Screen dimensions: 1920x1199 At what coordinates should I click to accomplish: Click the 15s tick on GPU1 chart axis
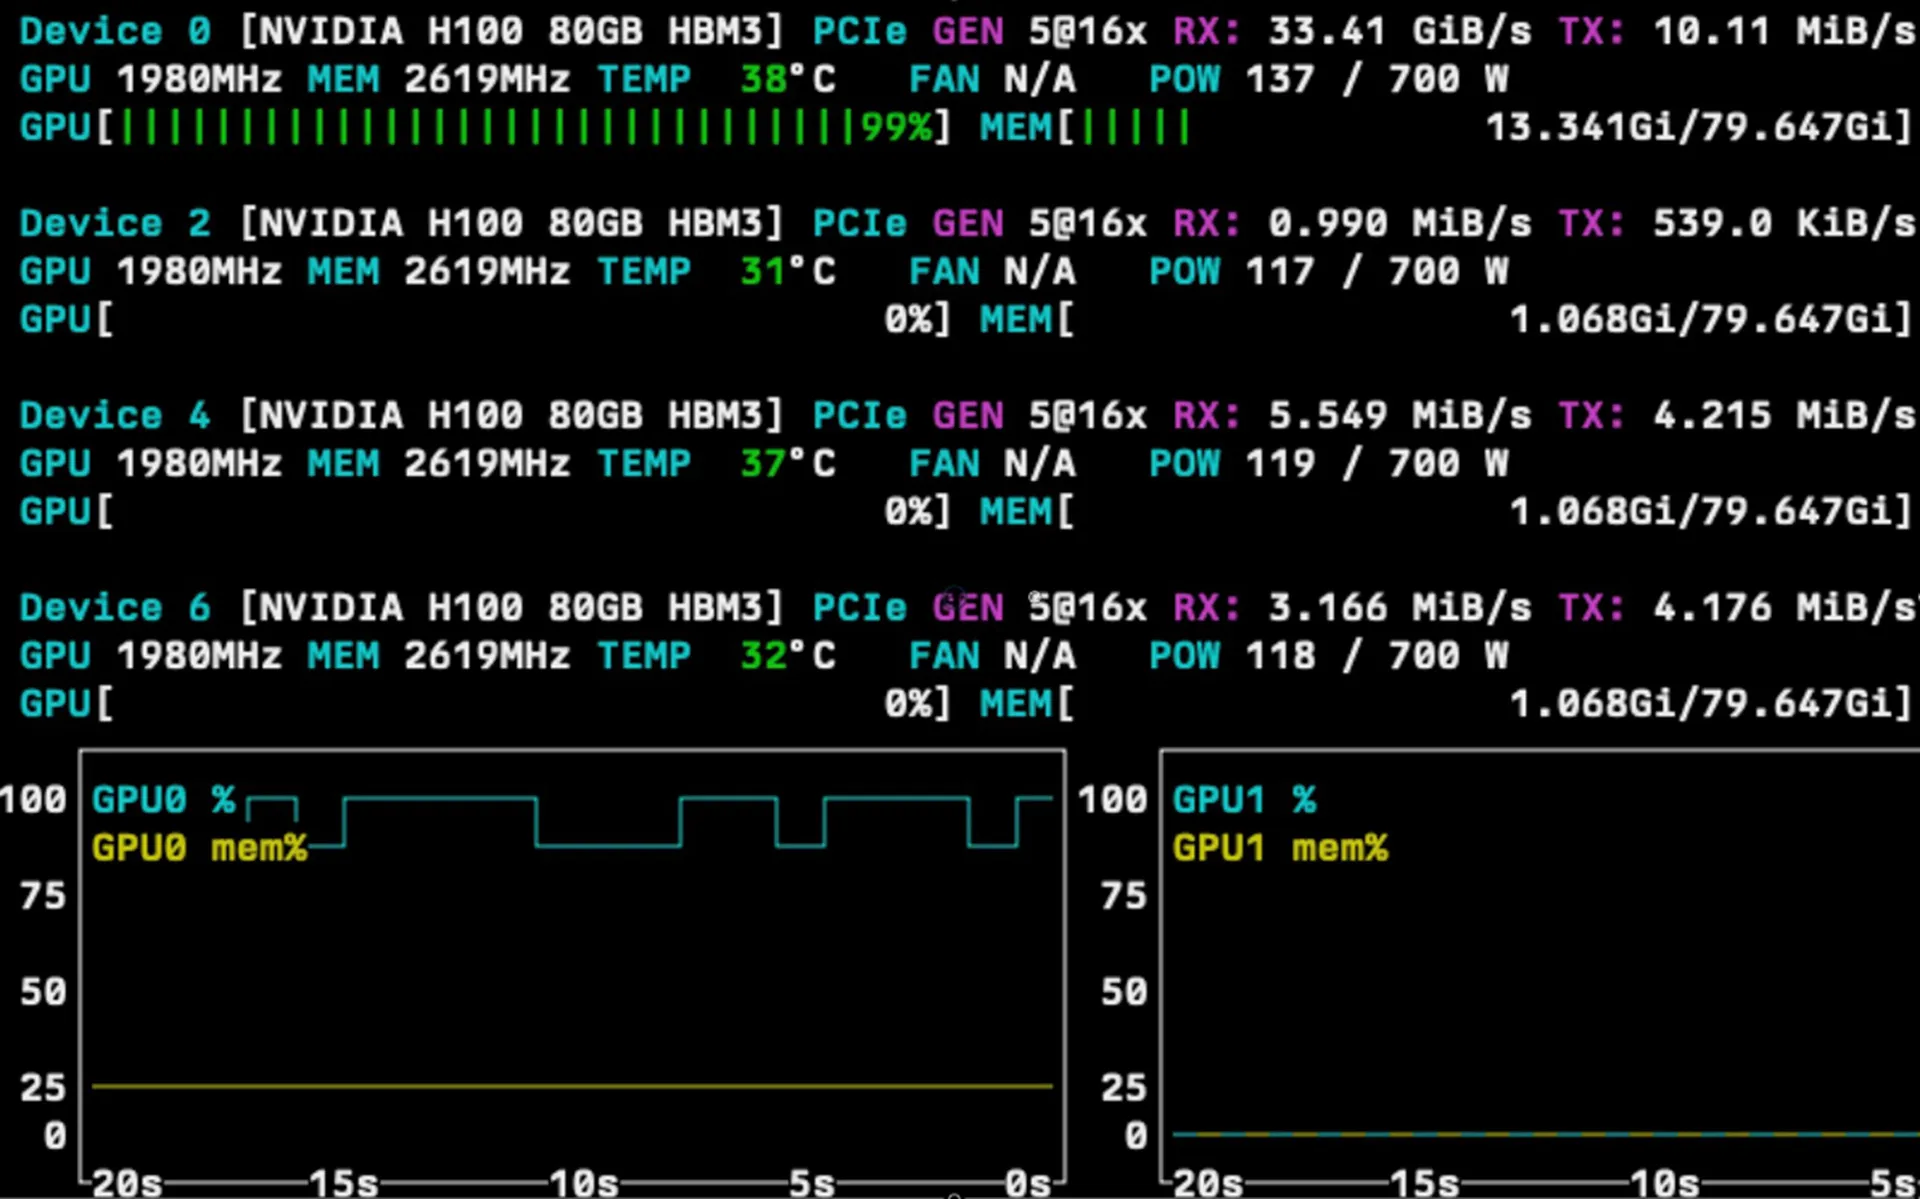1425,1183
